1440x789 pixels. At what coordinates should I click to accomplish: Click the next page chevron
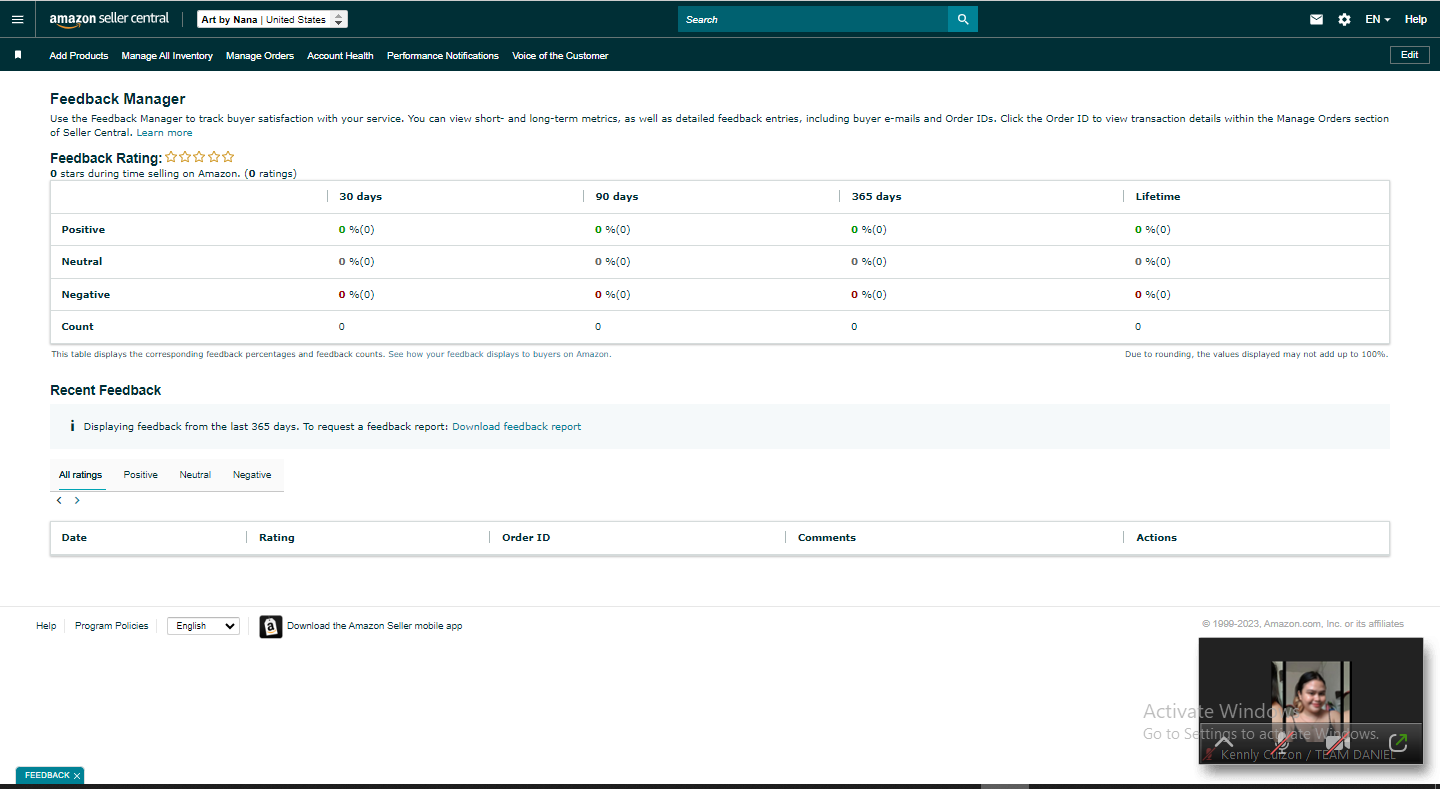77,500
